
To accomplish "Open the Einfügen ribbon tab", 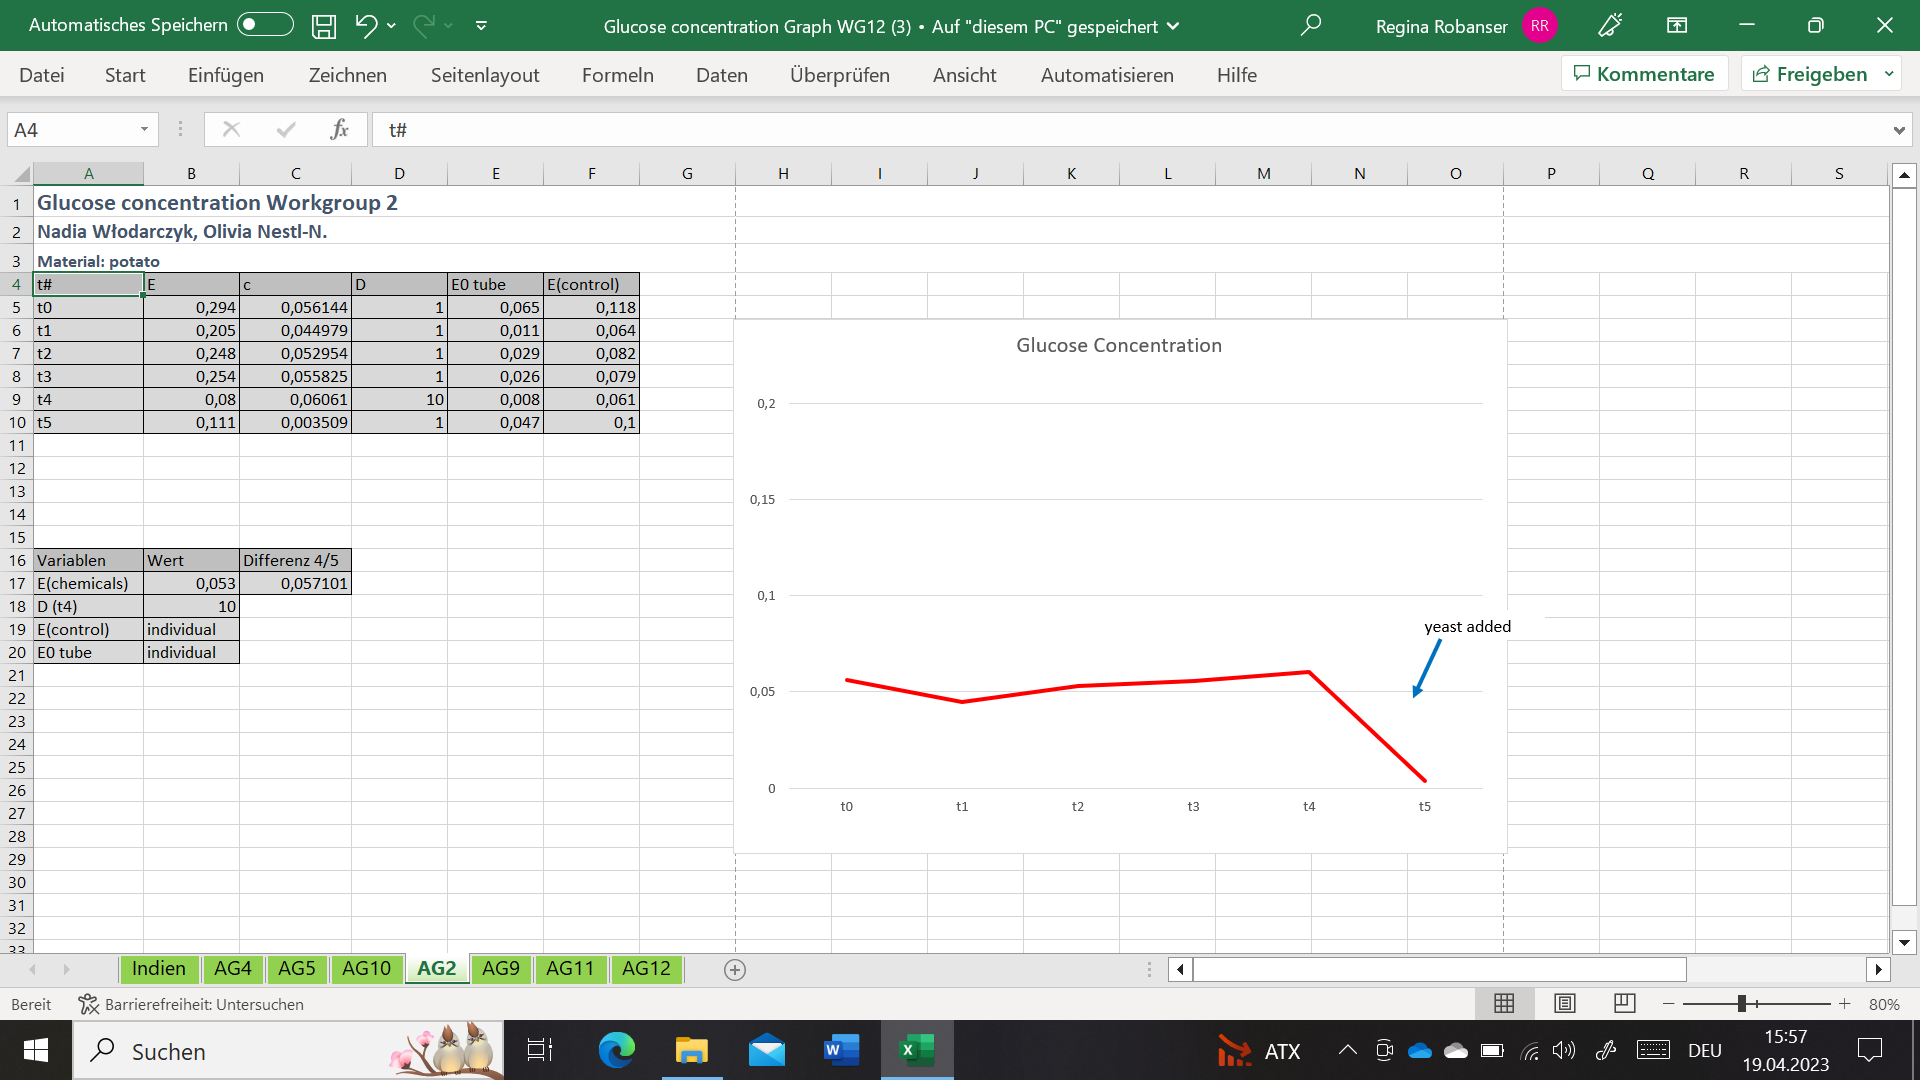I will click(226, 75).
